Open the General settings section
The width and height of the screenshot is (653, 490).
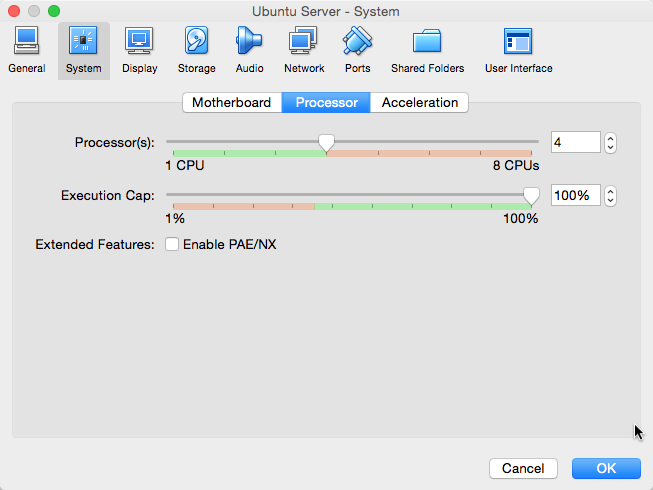point(27,50)
